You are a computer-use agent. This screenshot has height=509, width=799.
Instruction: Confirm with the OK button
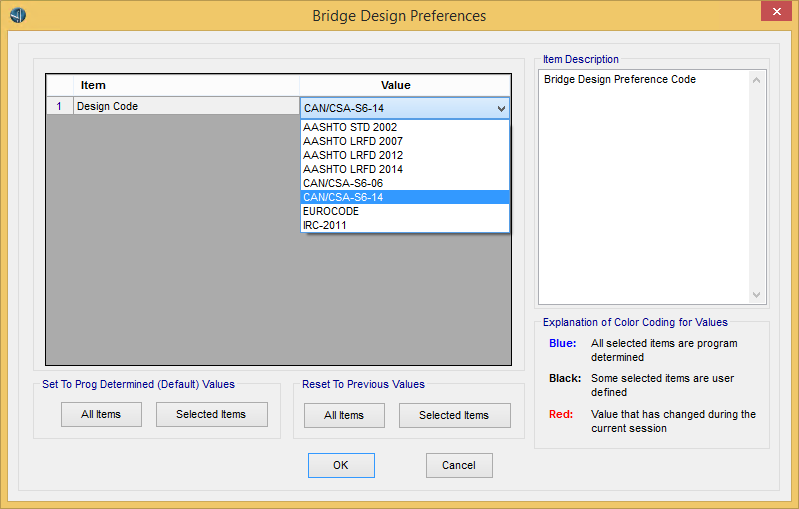(341, 465)
